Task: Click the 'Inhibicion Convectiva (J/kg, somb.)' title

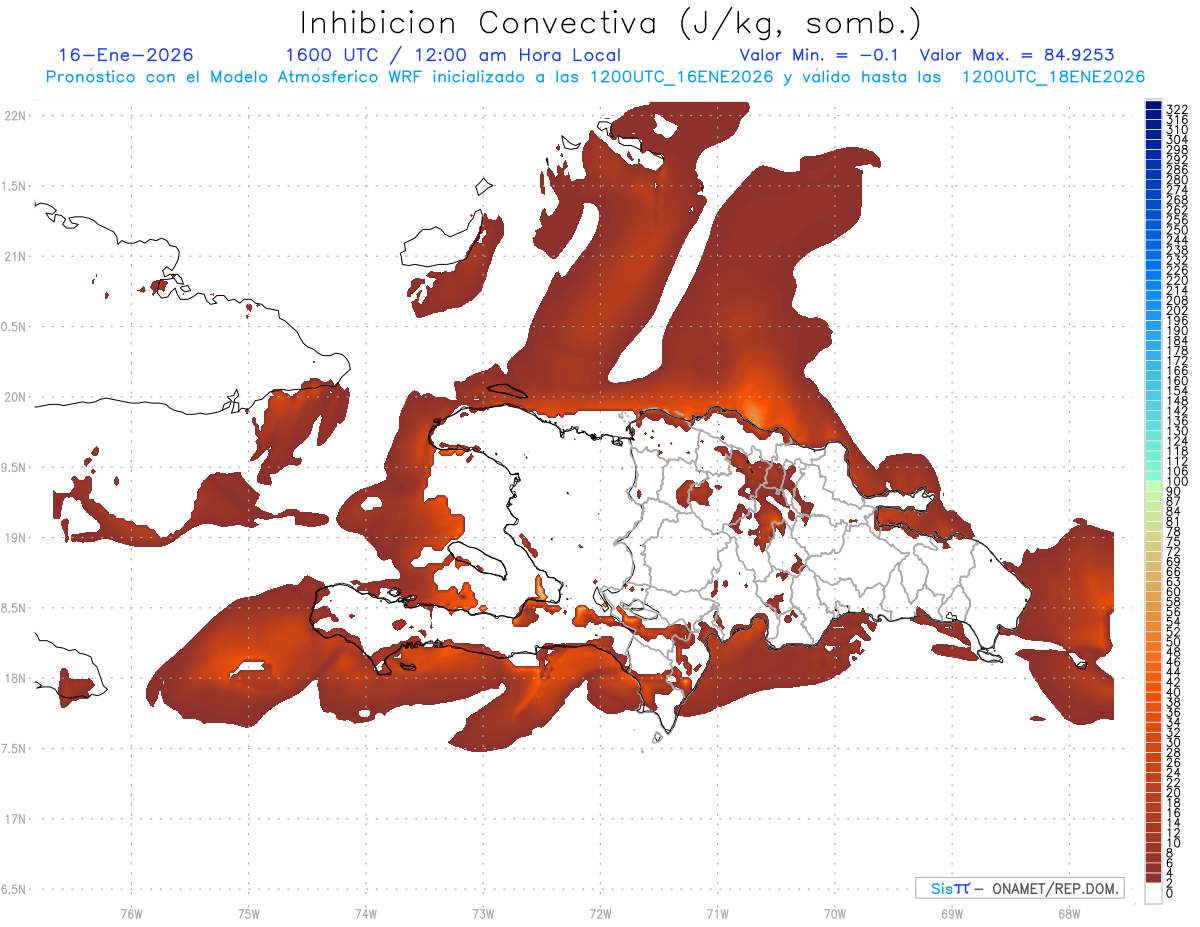Action: tap(611, 23)
